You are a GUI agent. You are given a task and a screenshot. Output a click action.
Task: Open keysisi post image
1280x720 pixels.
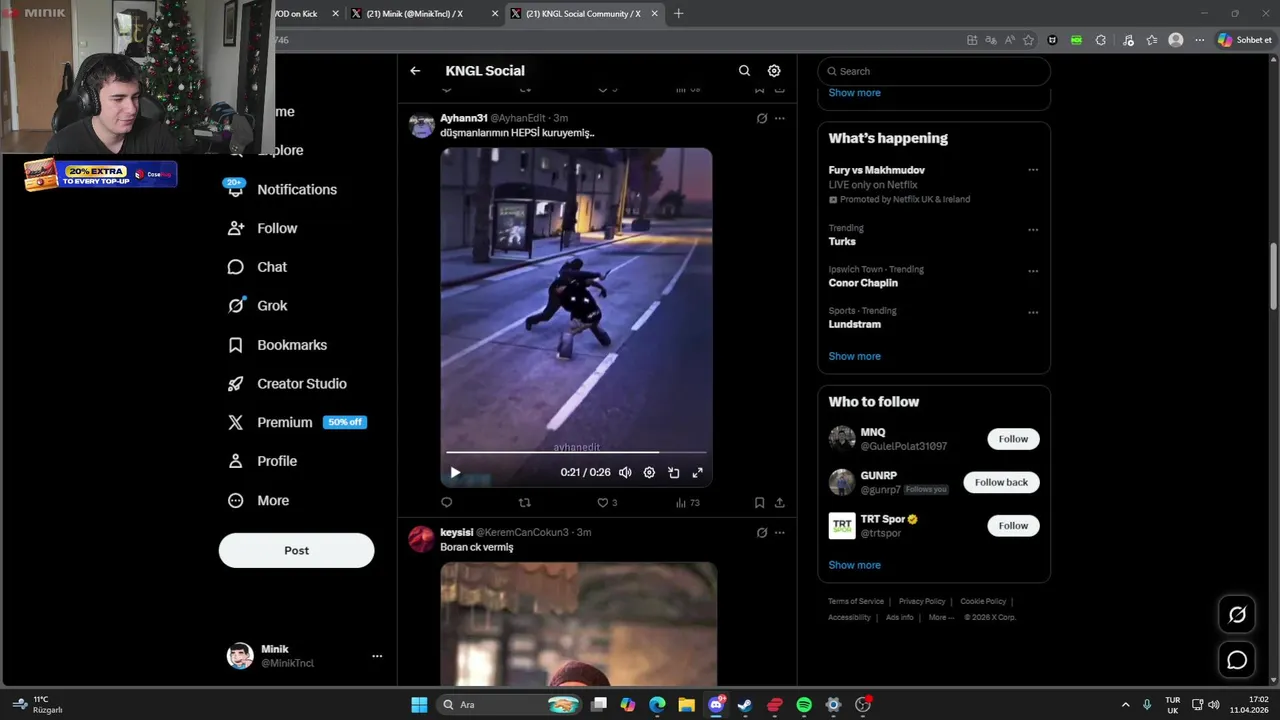pos(579,624)
